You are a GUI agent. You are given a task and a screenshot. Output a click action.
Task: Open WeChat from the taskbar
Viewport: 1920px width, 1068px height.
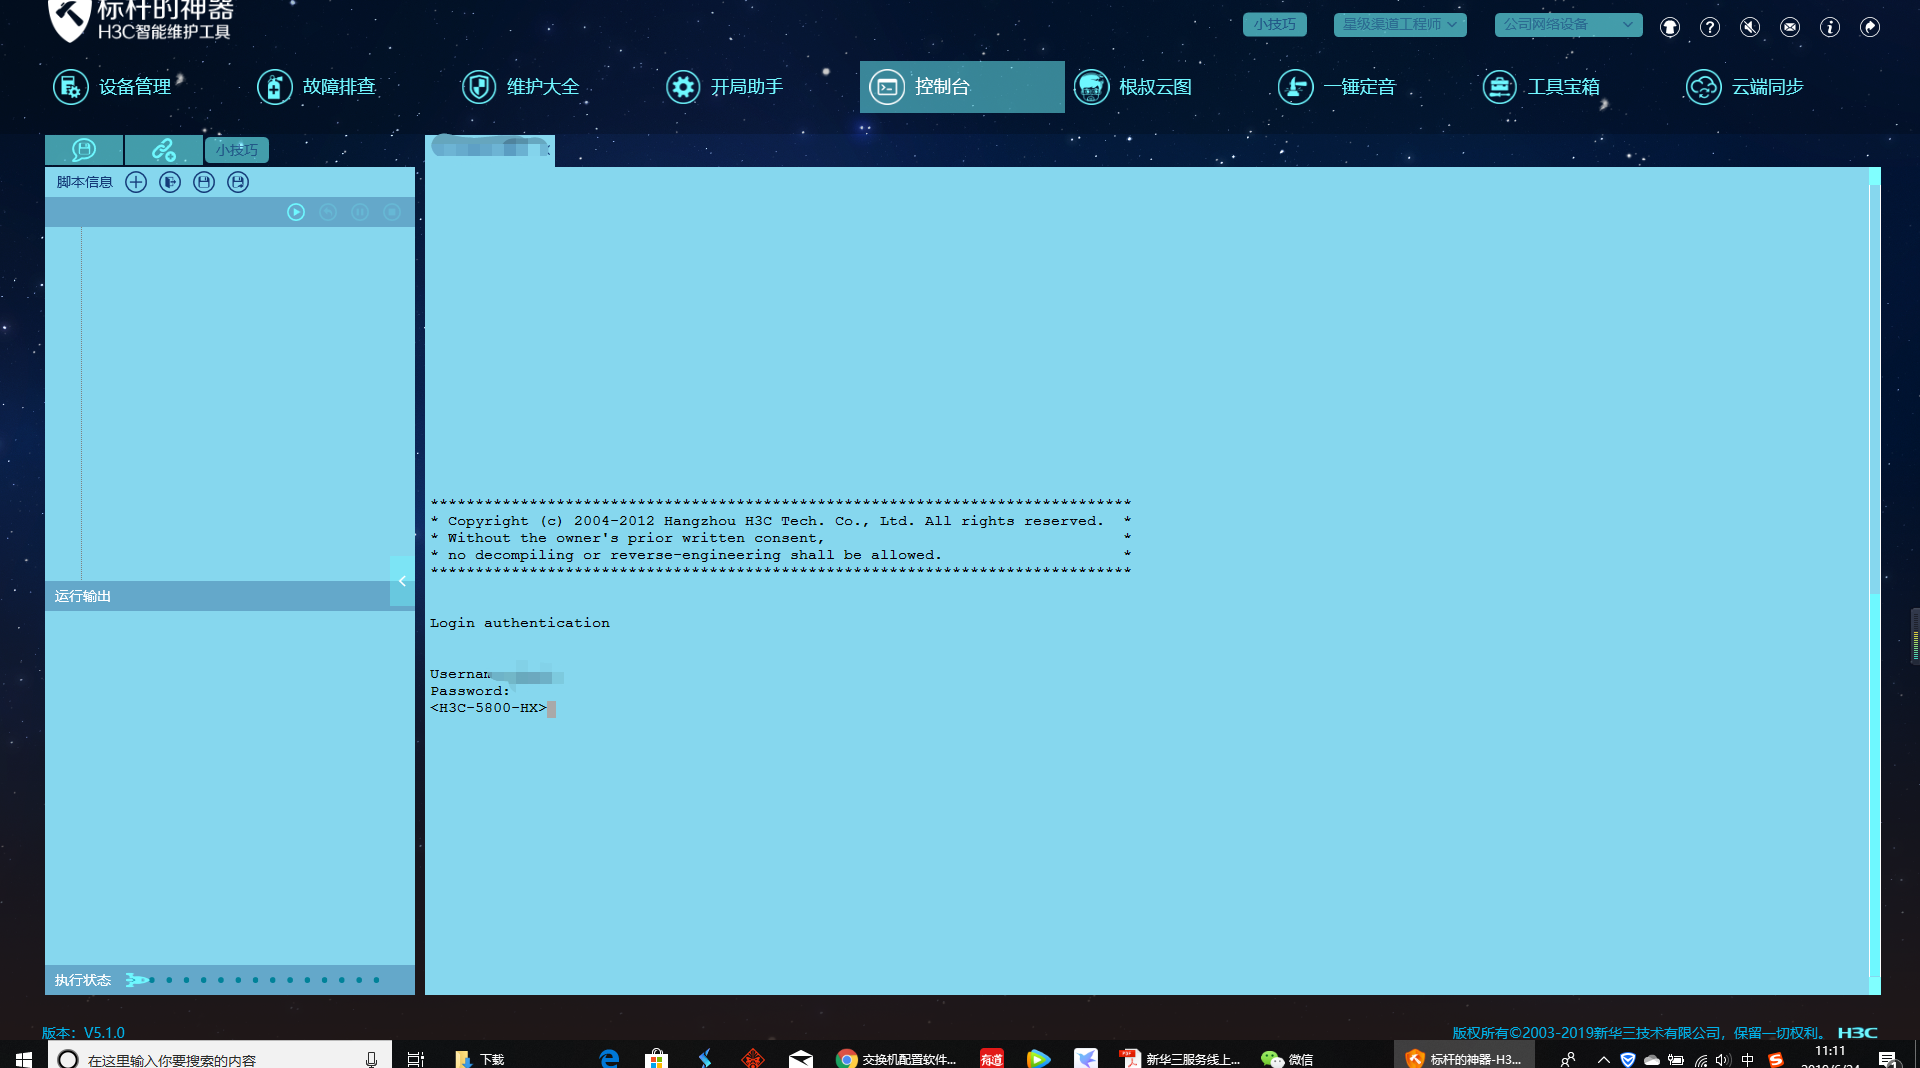[x=1286, y=1058]
